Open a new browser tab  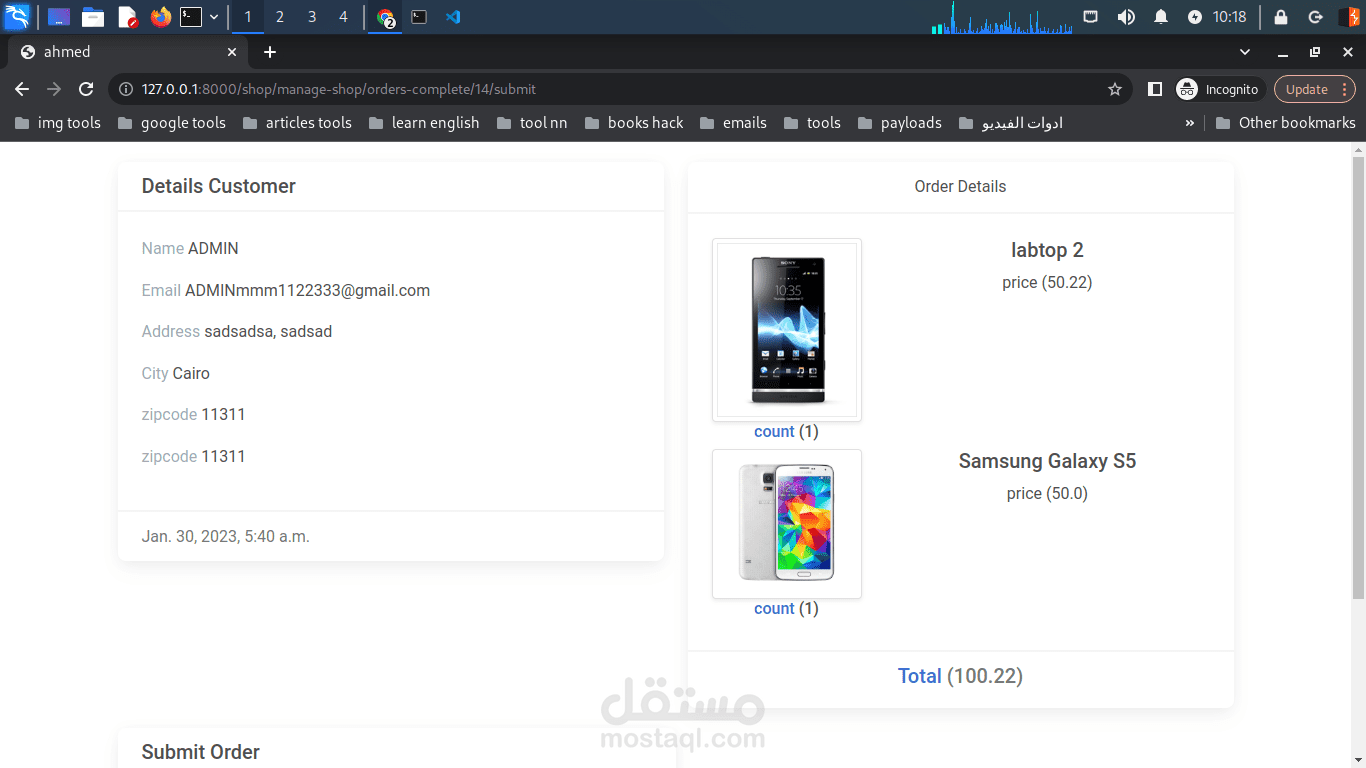[x=269, y=52]
